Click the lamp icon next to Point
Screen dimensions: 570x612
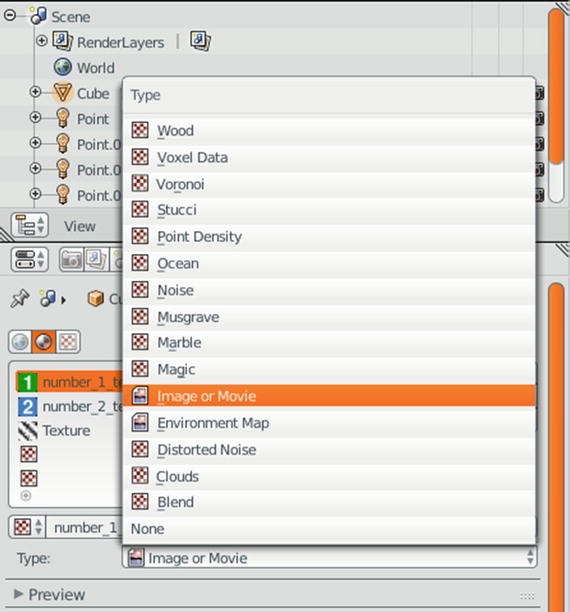click(x=63, y=118)
